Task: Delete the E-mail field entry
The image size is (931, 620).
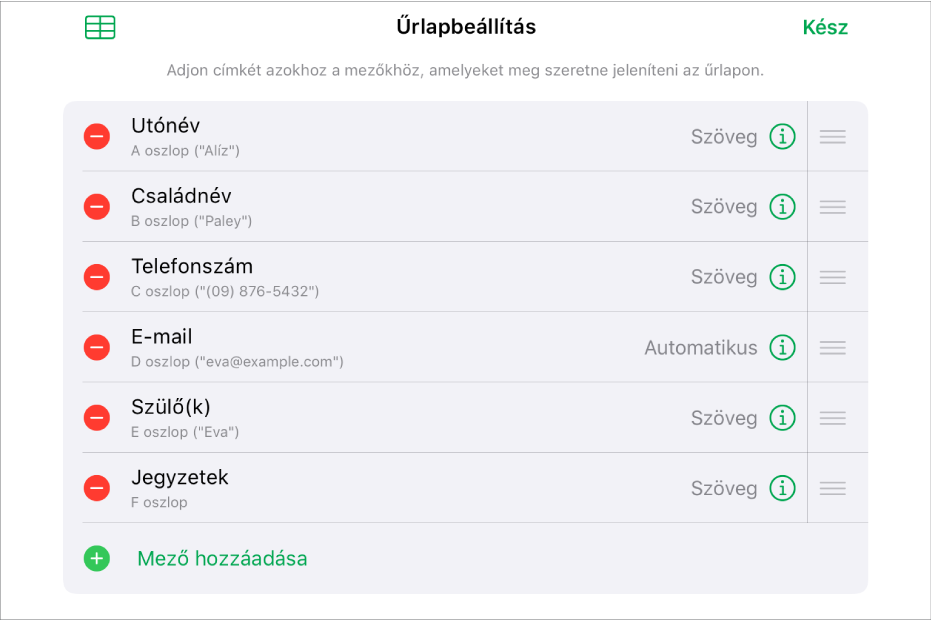Action: click(x=96, y=347)
